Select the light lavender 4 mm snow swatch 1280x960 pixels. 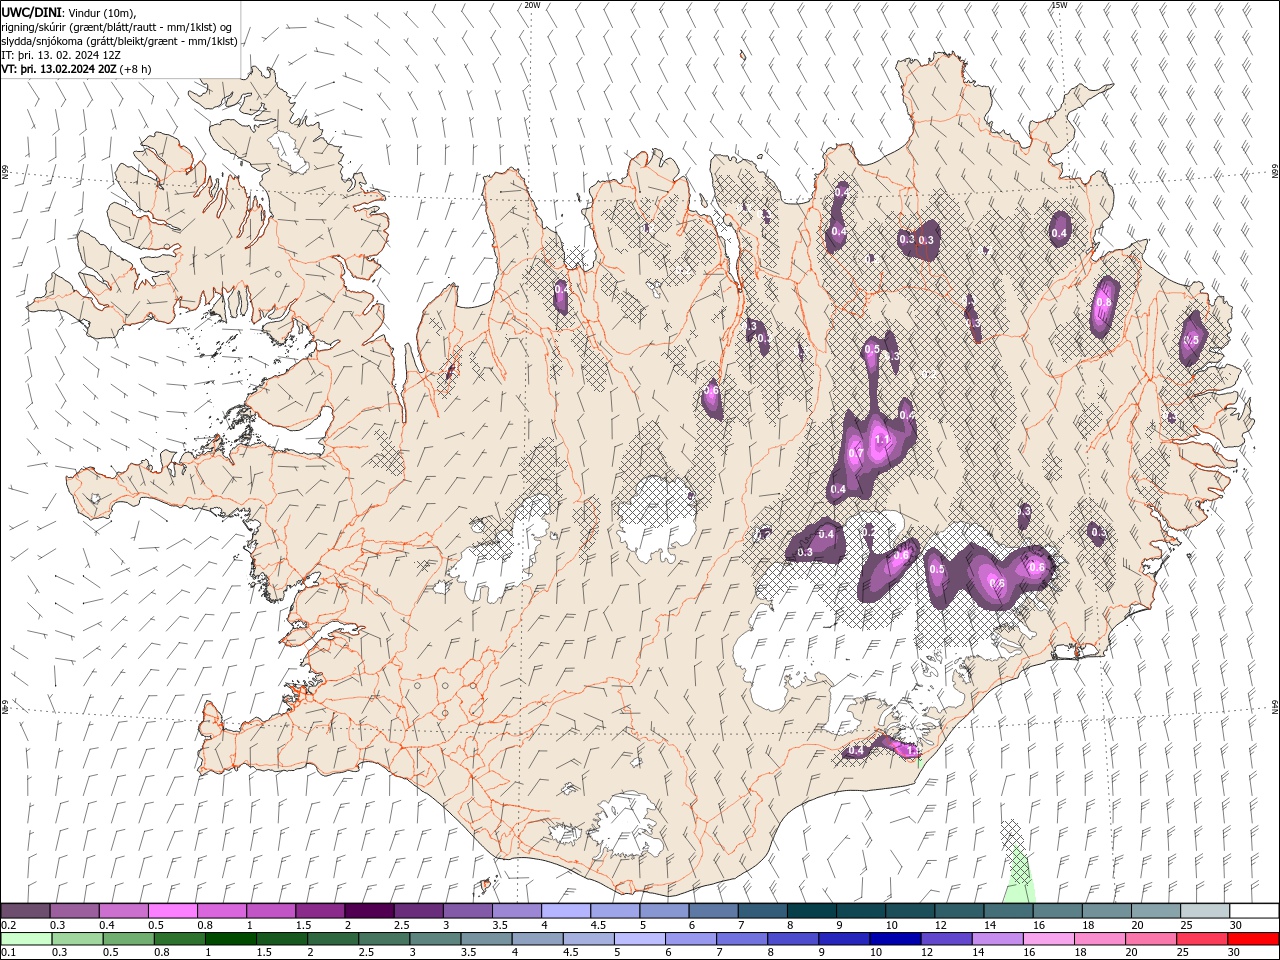[565, 910]
